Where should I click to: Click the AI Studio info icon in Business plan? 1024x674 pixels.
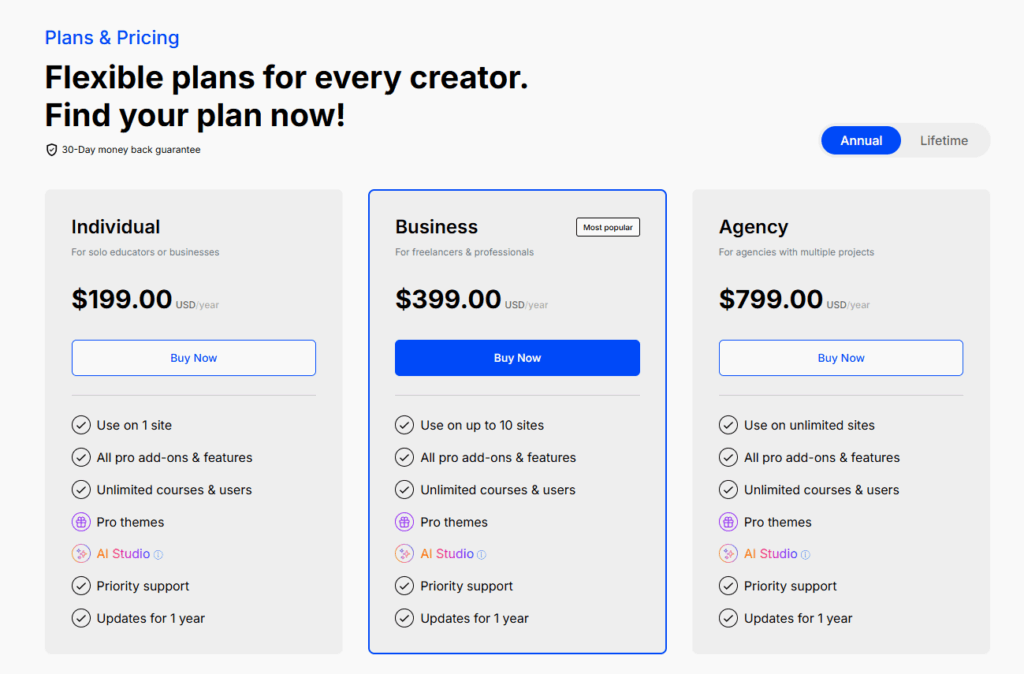tap(482, 554)
